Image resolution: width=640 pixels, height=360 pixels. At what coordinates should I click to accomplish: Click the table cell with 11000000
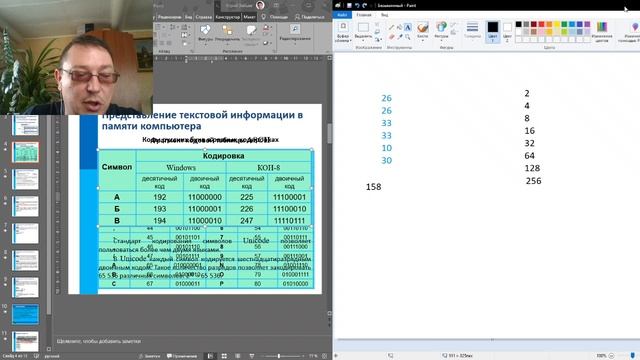click(x=204, y=197)
